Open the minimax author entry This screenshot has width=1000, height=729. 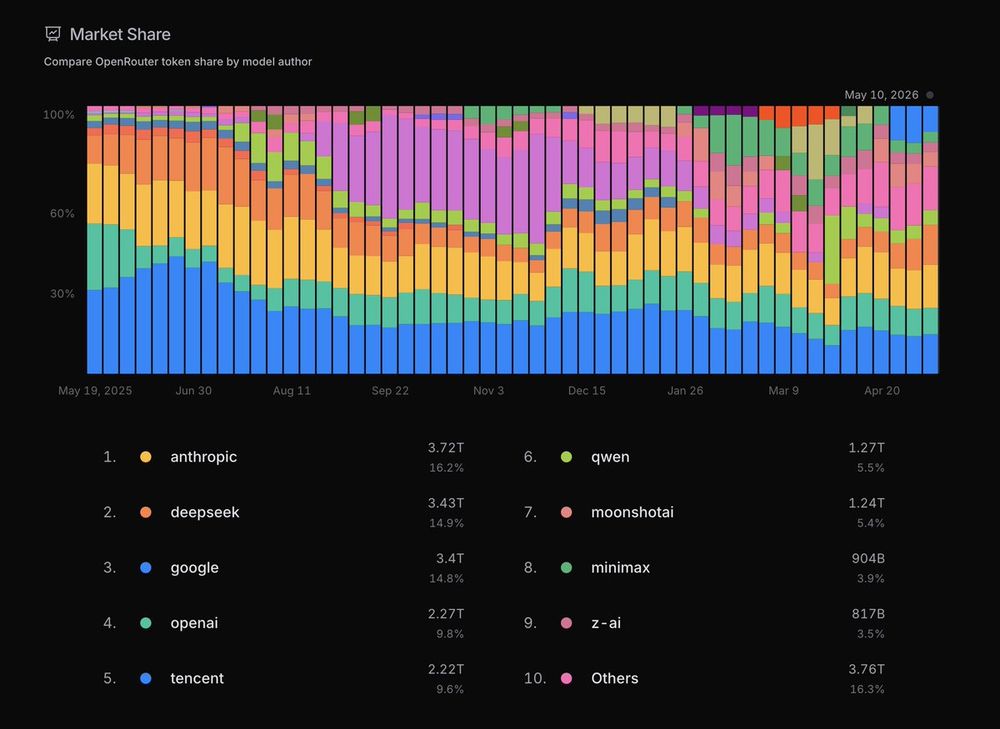click(621, 568)
